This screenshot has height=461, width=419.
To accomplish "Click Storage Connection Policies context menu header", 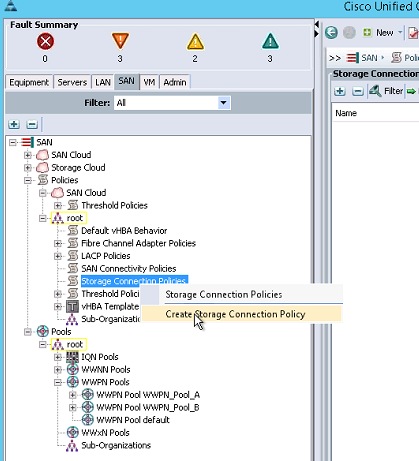I will coord(224,295).
